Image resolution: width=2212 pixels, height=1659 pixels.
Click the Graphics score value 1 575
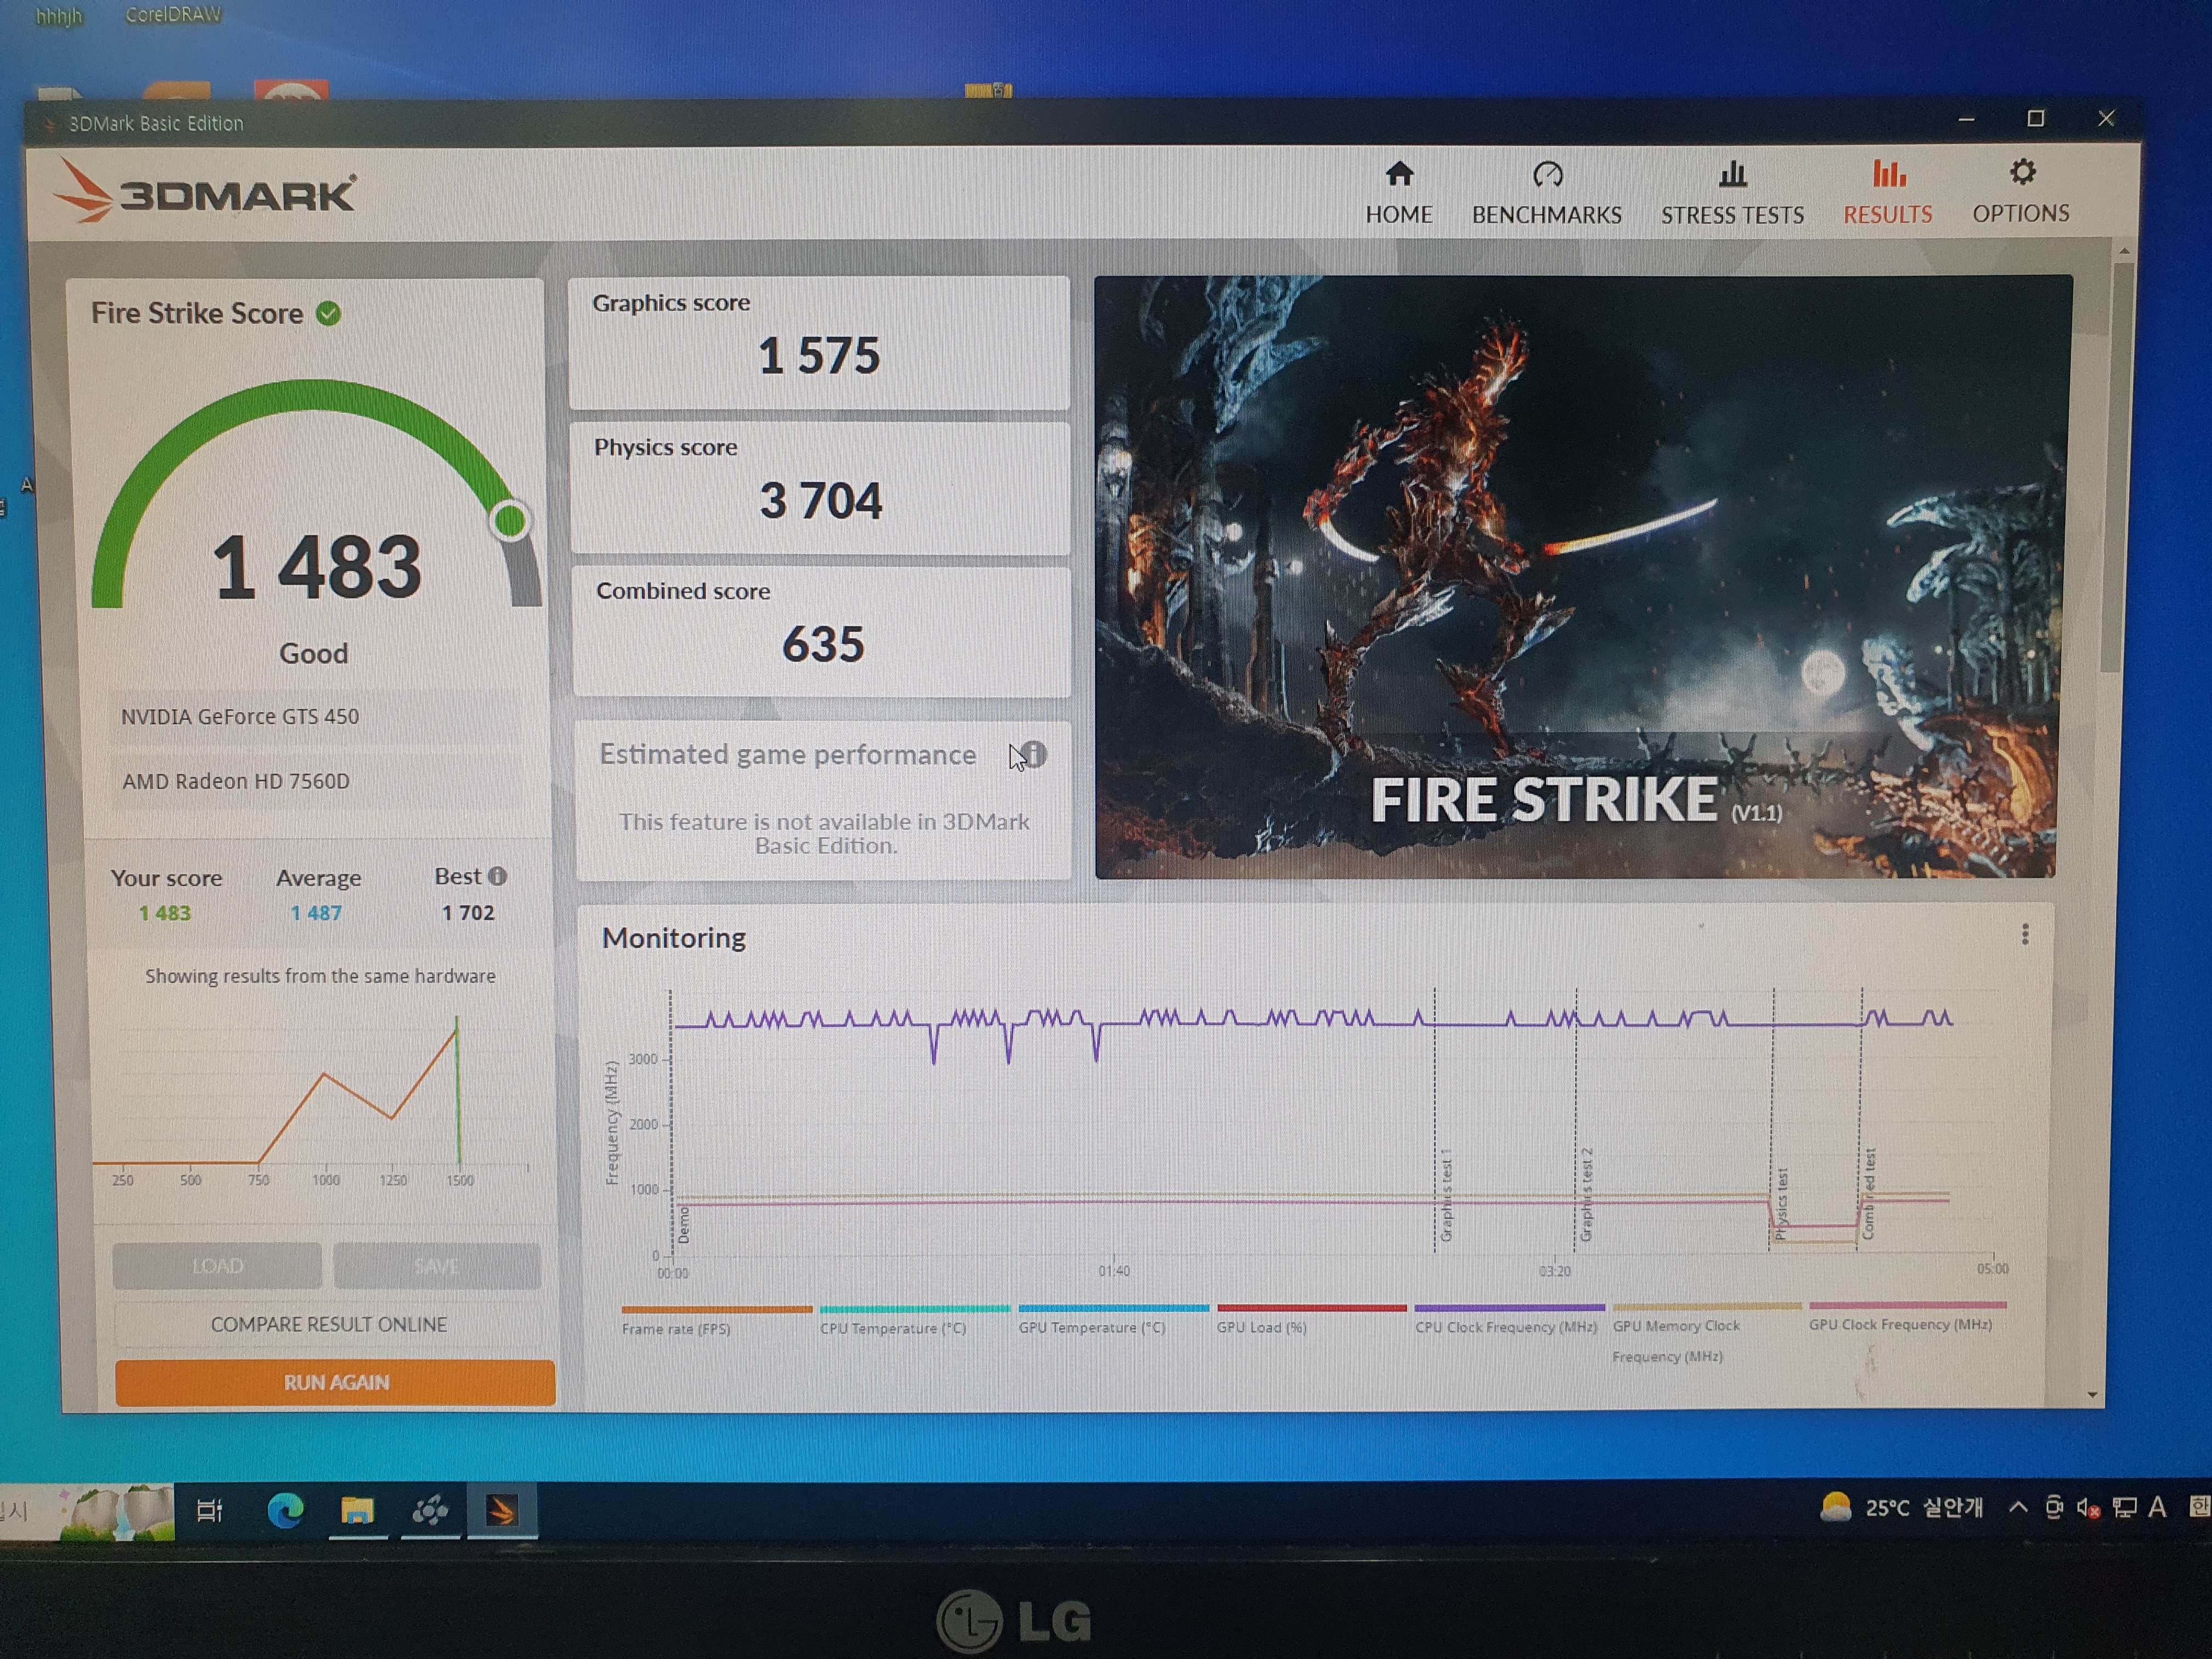click(819, 356)
